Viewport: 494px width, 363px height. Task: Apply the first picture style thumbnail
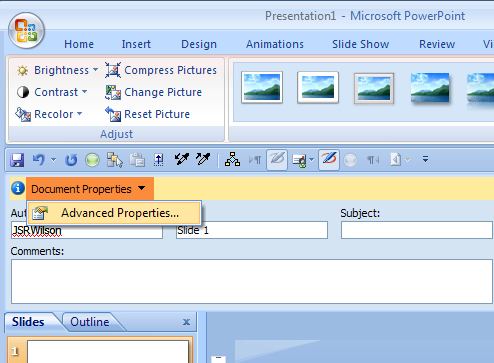point(262,87)
